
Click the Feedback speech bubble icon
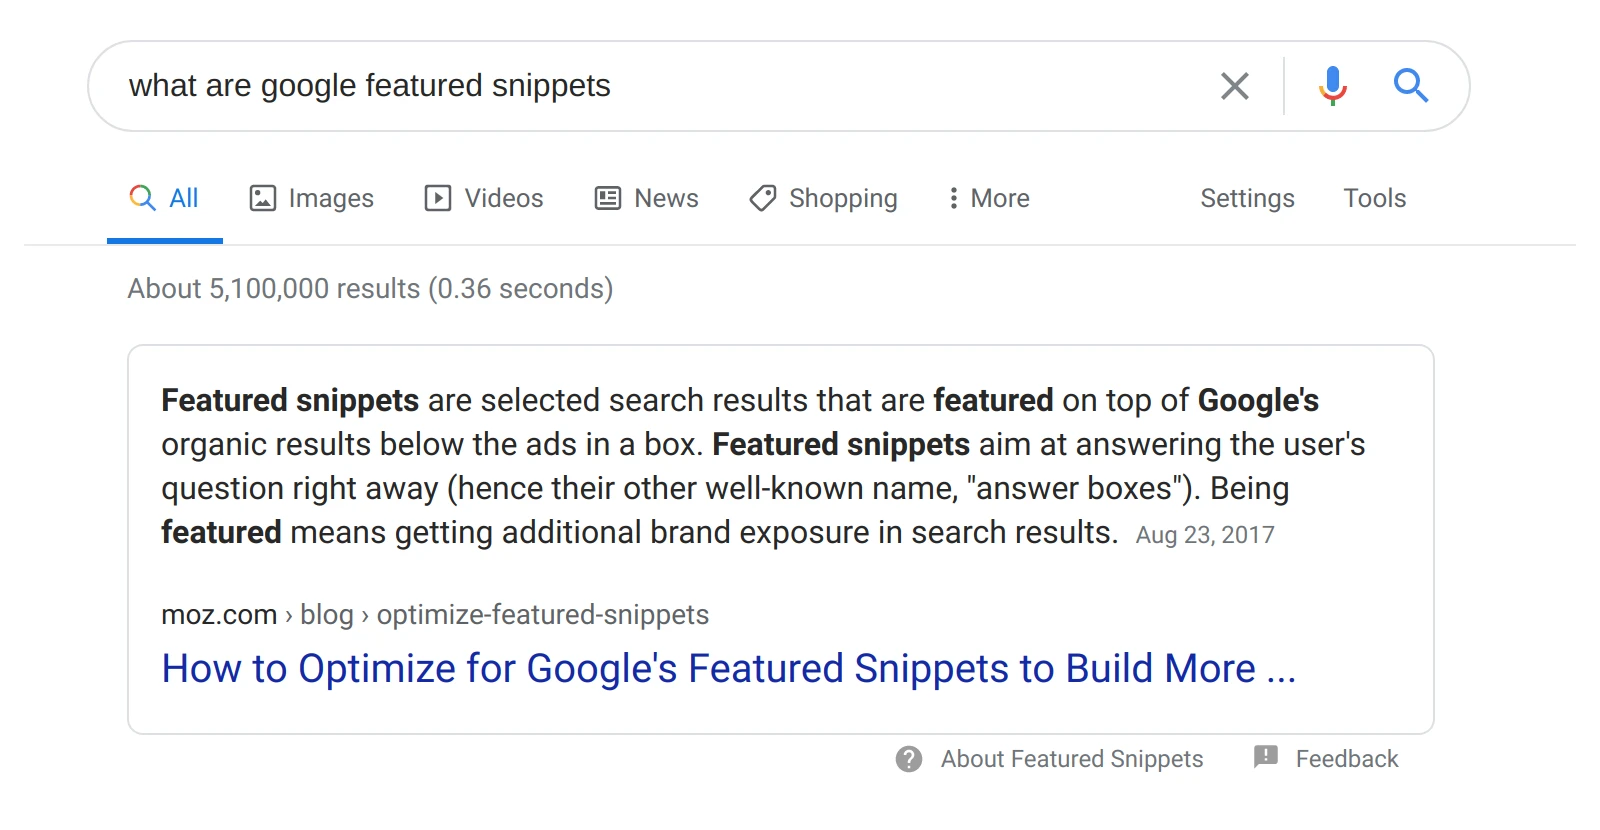click(1266, 758)
